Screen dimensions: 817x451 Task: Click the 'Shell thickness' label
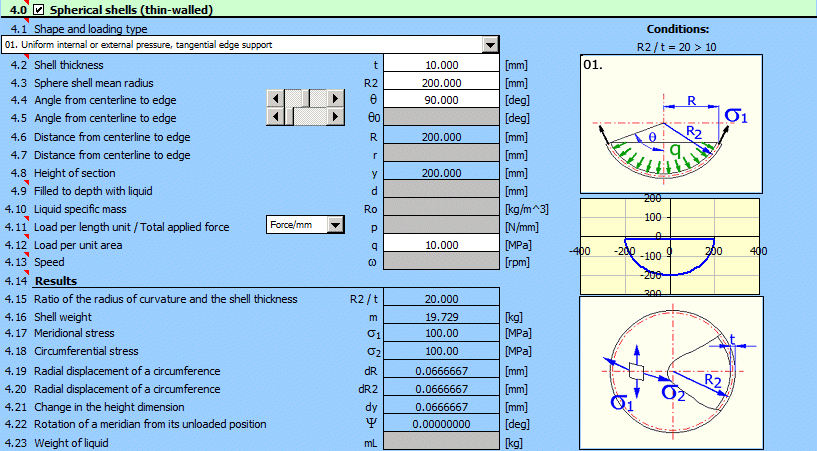coord(69,65)
